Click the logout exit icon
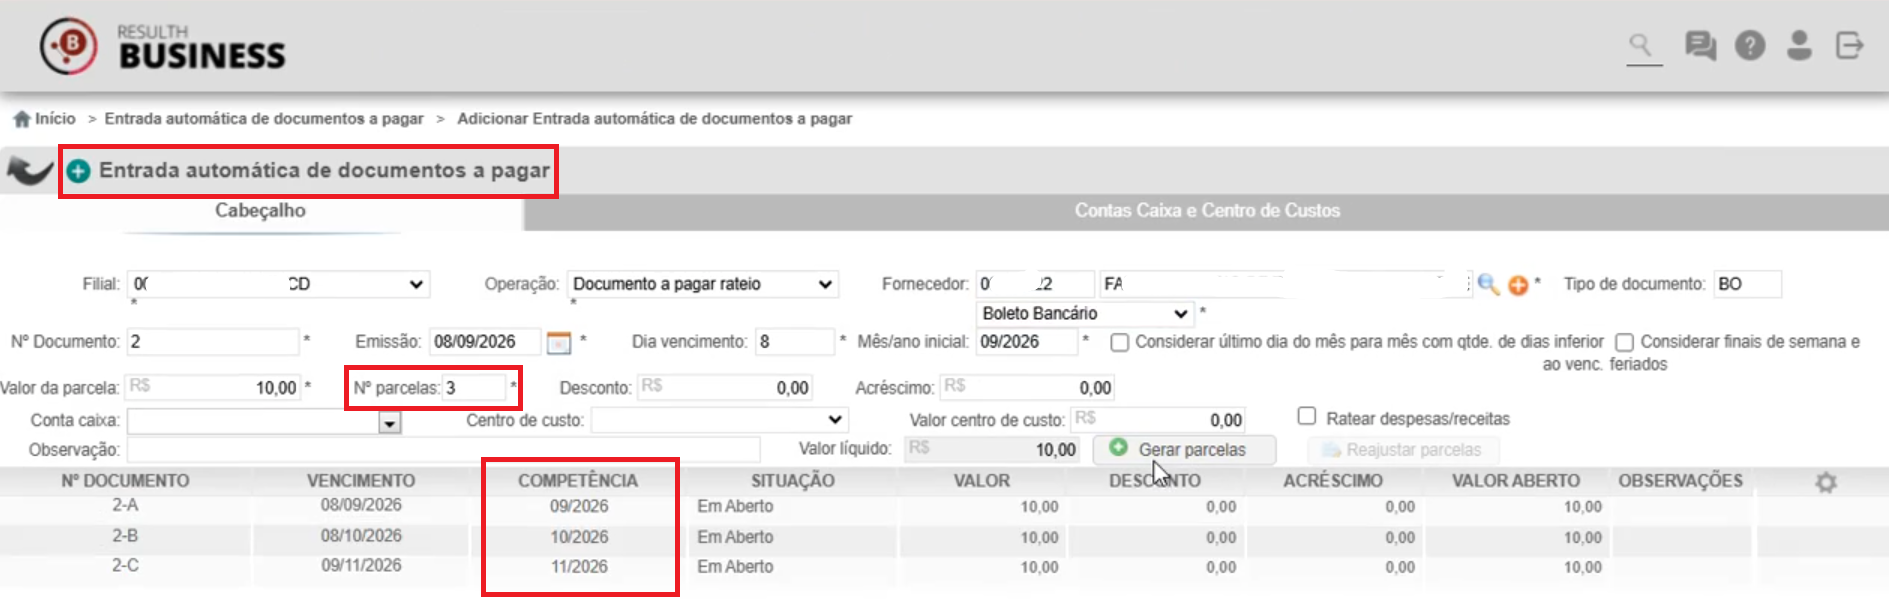 (x=1850, y=45)
